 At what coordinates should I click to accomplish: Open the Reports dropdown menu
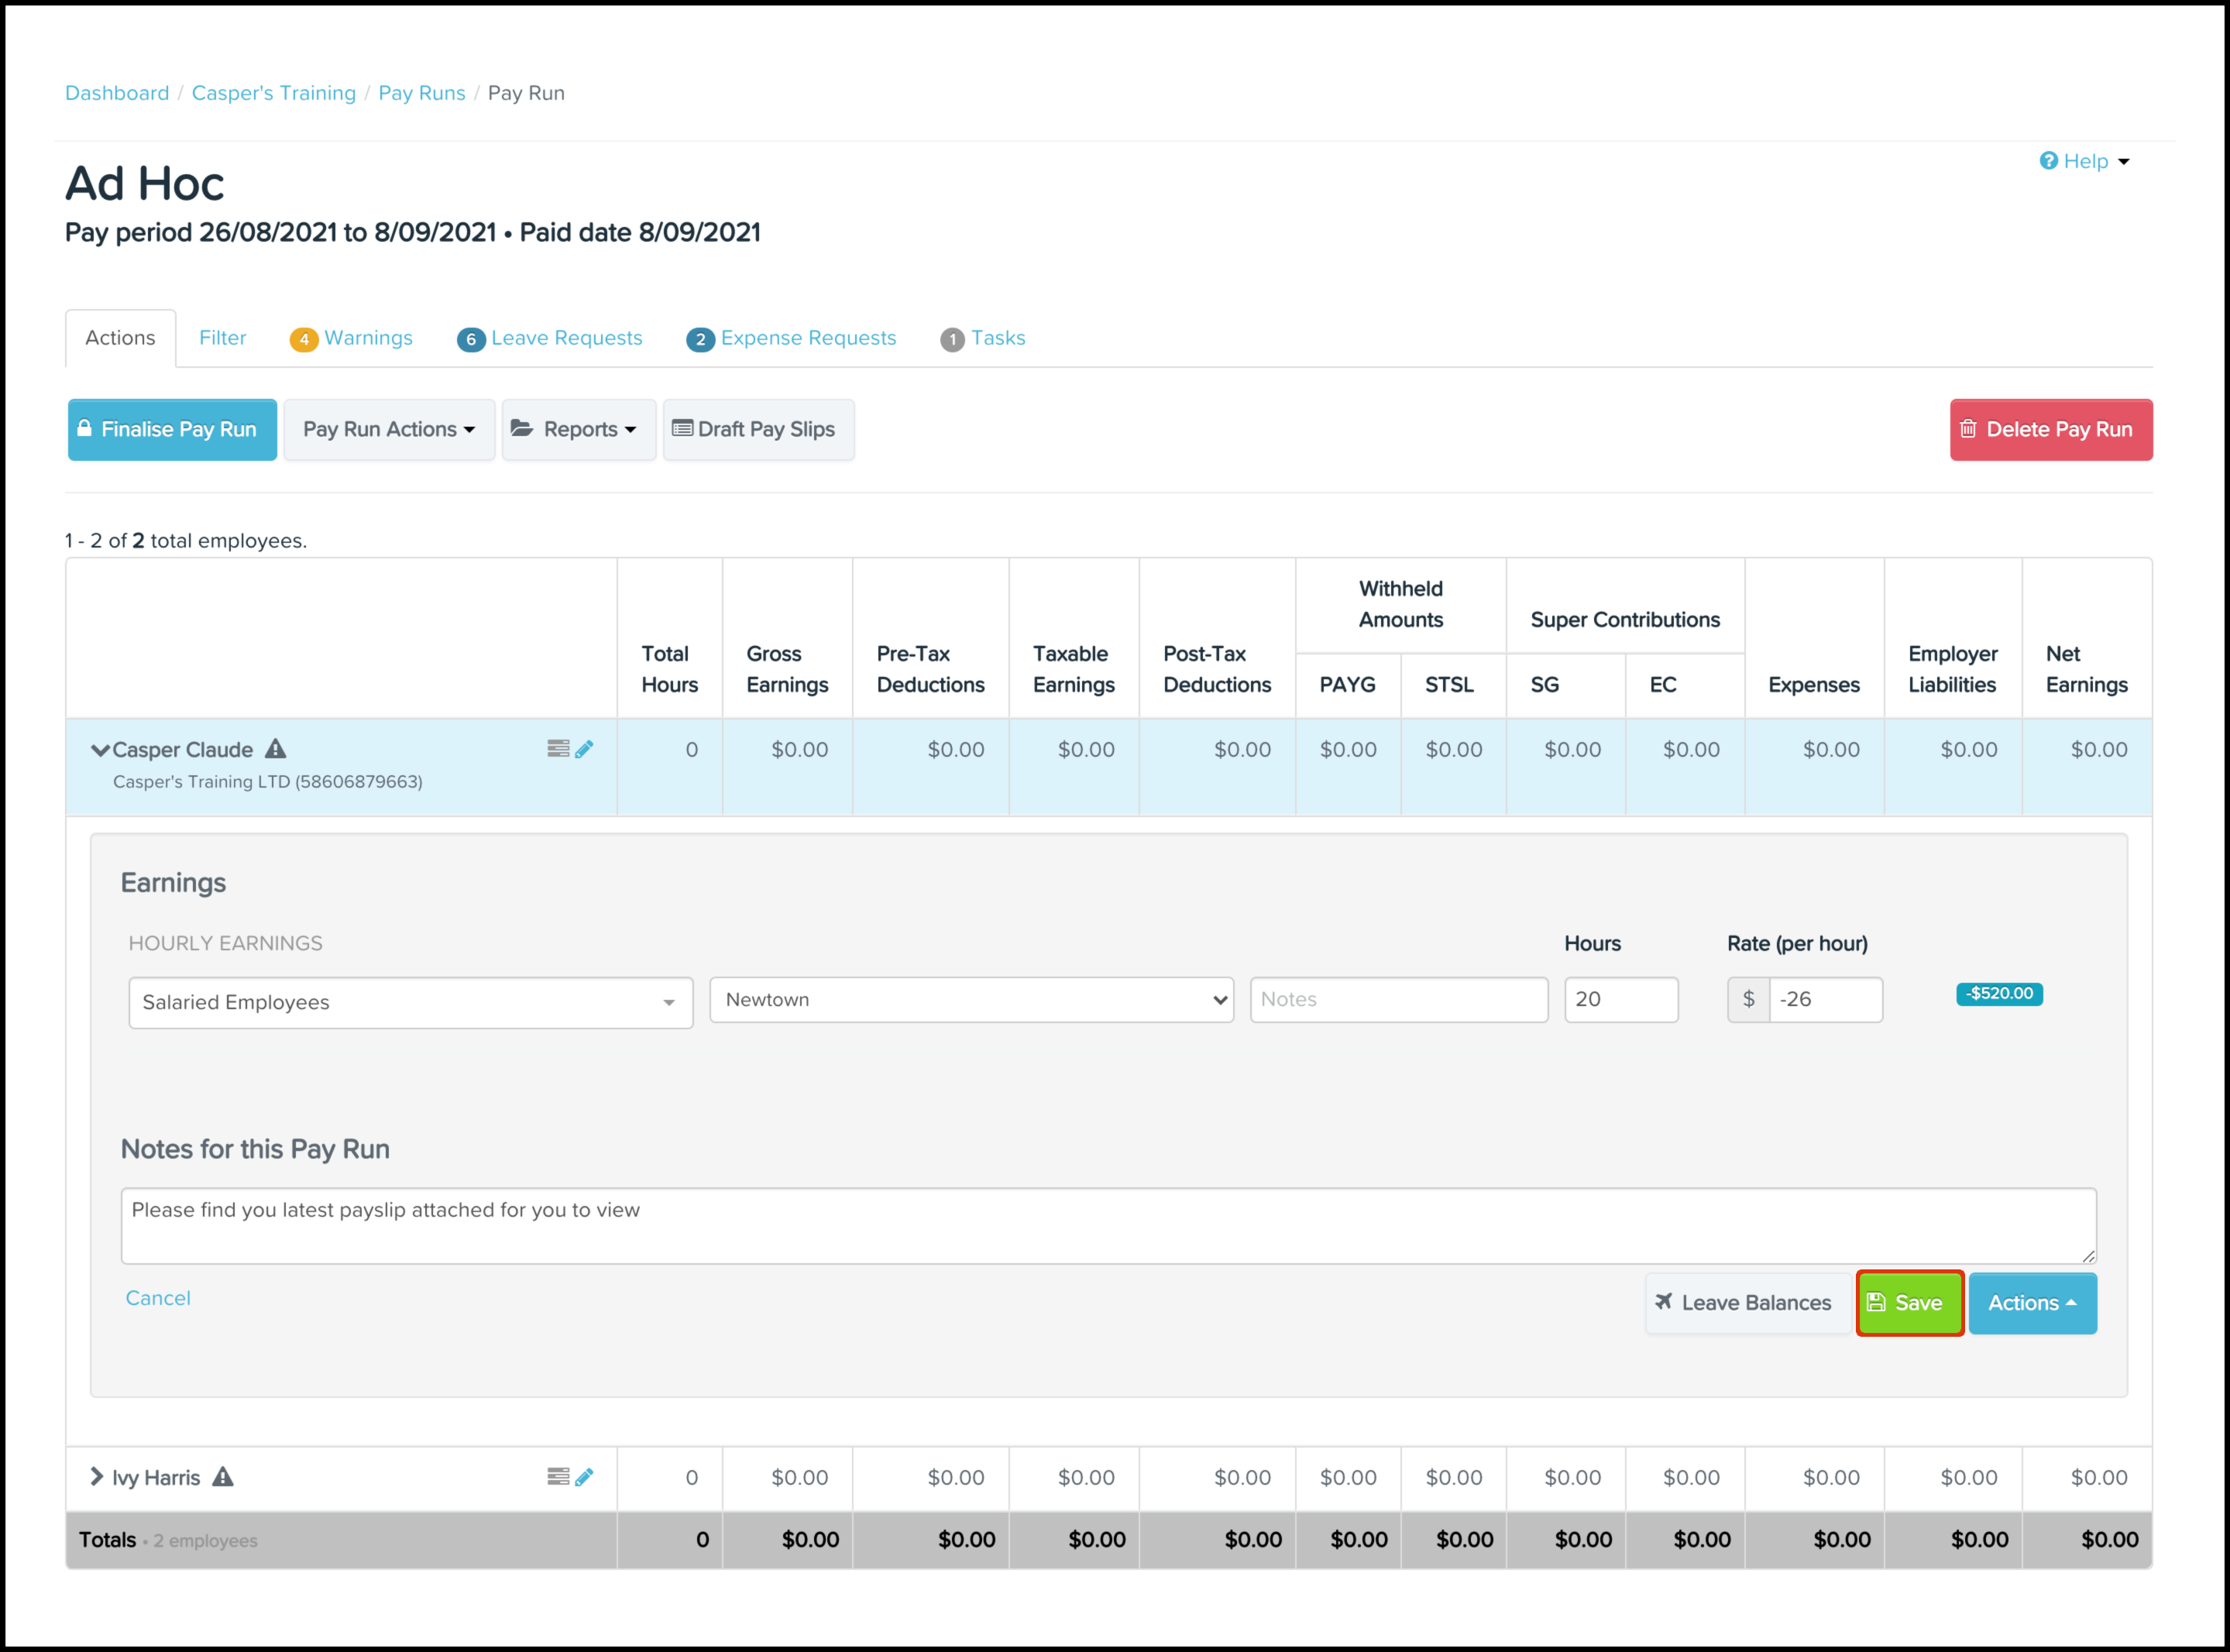tap(578, 429)
